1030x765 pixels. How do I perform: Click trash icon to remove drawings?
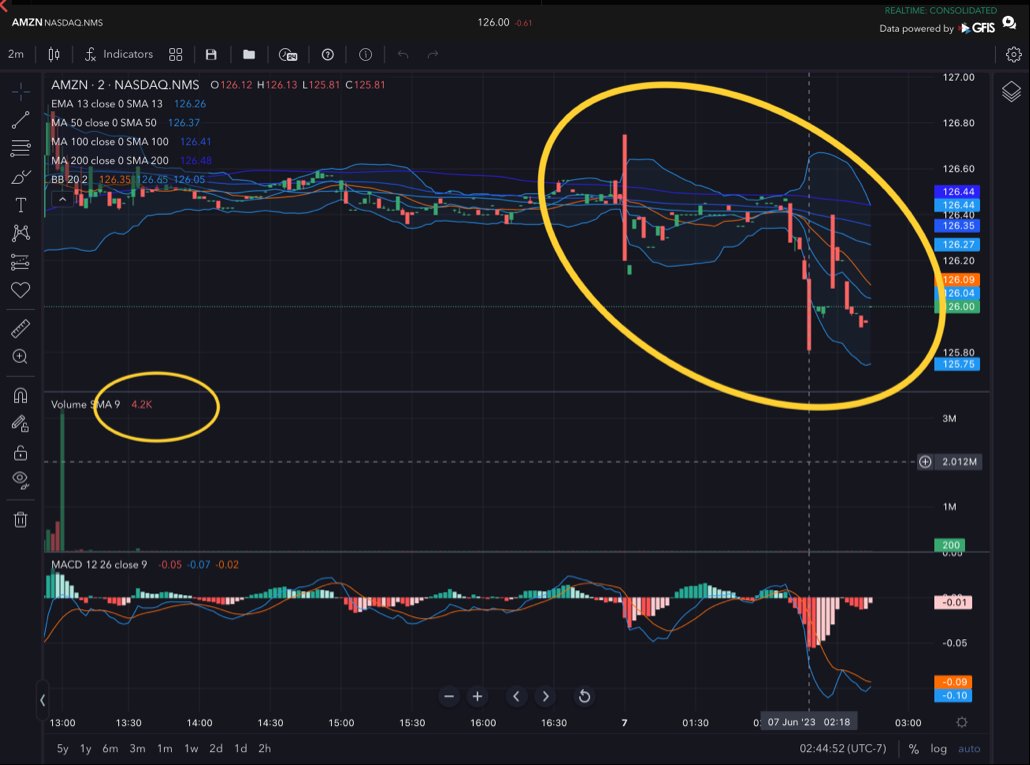point(20,520)
